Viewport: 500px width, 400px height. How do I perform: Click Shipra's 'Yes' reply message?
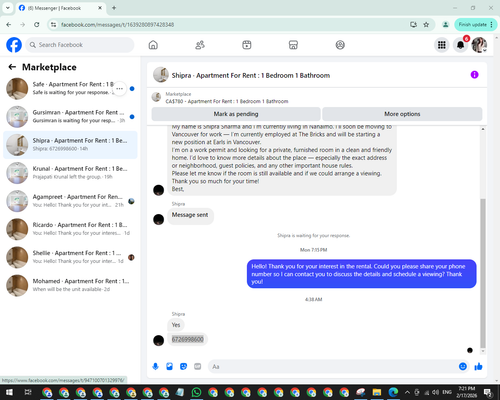coord(176,325)
